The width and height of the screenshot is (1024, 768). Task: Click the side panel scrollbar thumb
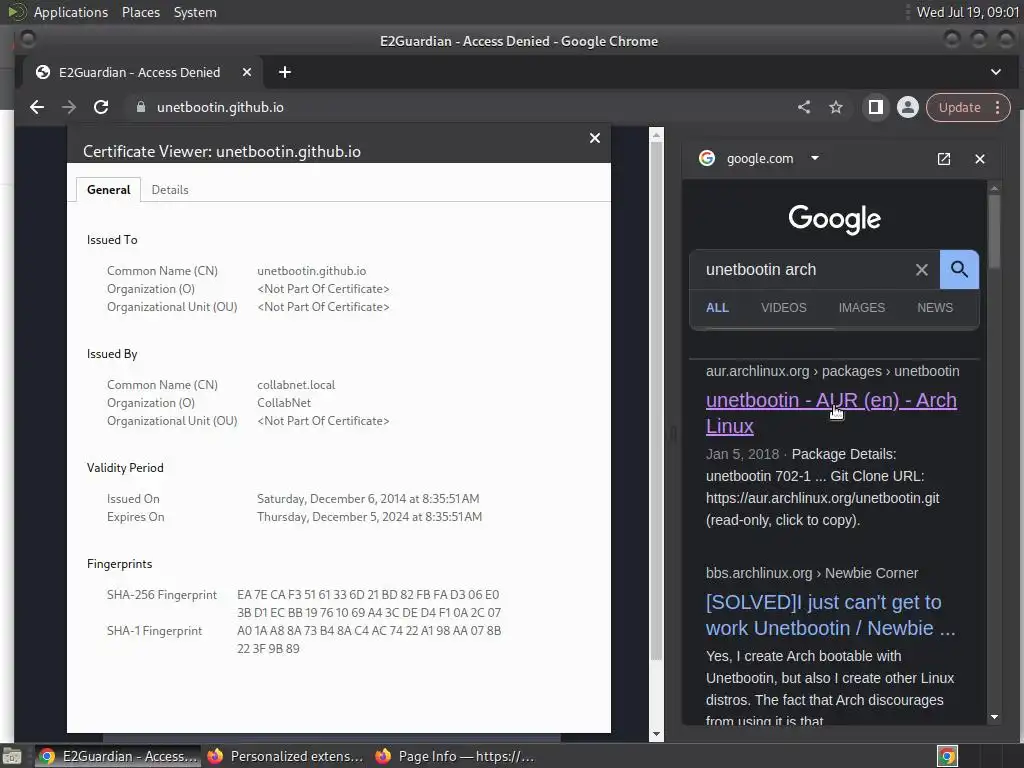click(995, 230)
